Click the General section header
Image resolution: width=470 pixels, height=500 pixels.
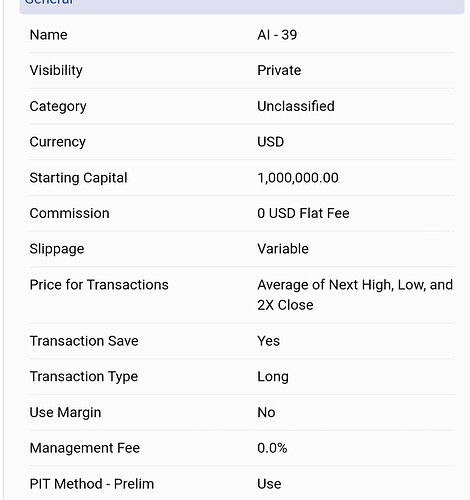pyautogui.click(x=242, y=5)
